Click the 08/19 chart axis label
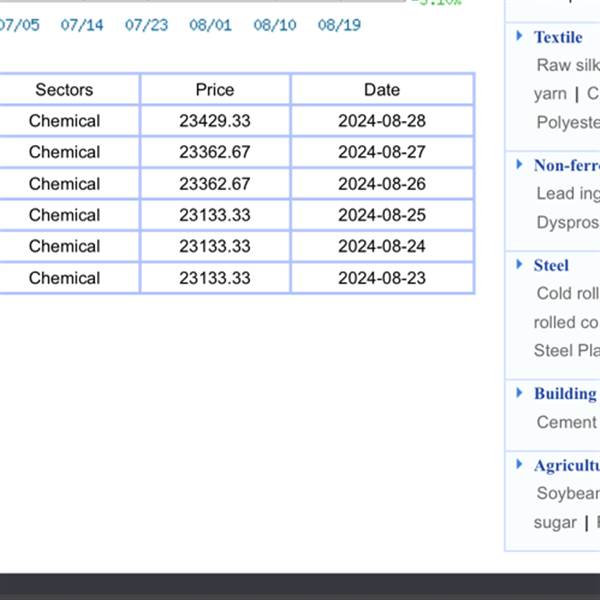The height and width of the screenshot is (600, 600). [340, 25]
